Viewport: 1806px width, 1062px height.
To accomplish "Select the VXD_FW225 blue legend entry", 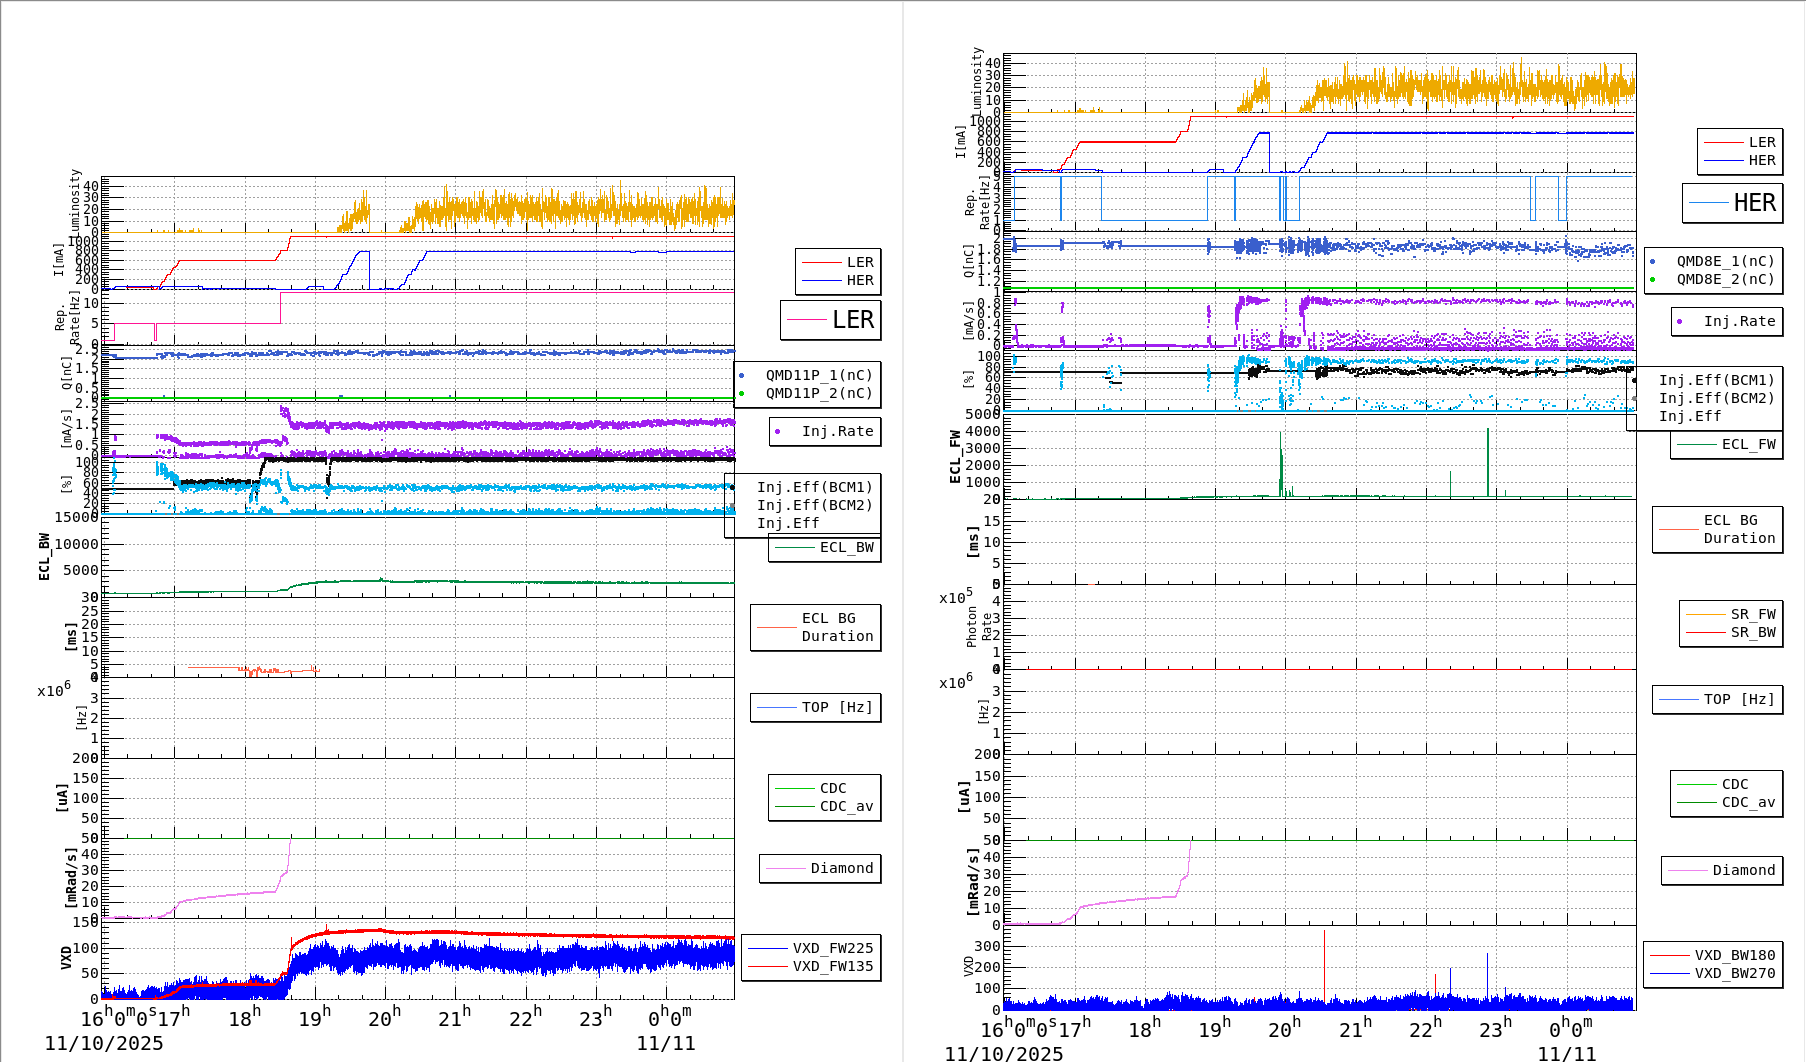I will pos(811,948).
